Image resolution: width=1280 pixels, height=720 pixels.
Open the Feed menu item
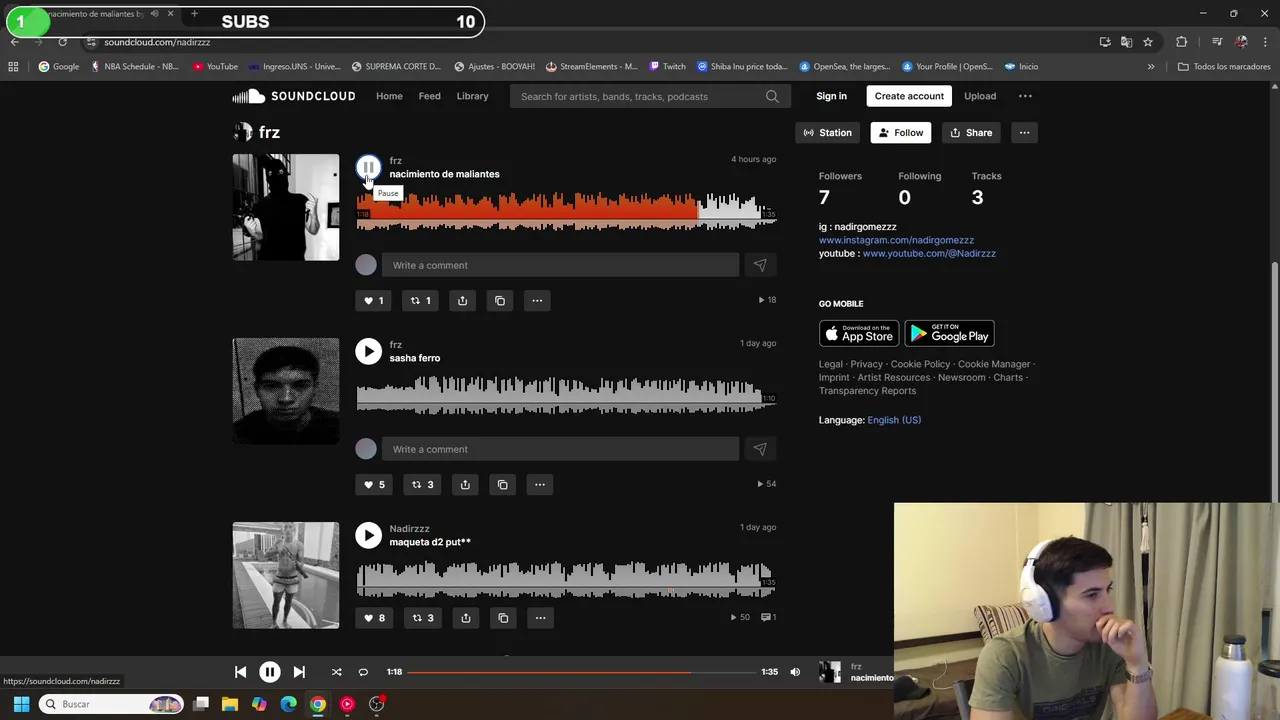pos(429,96)
